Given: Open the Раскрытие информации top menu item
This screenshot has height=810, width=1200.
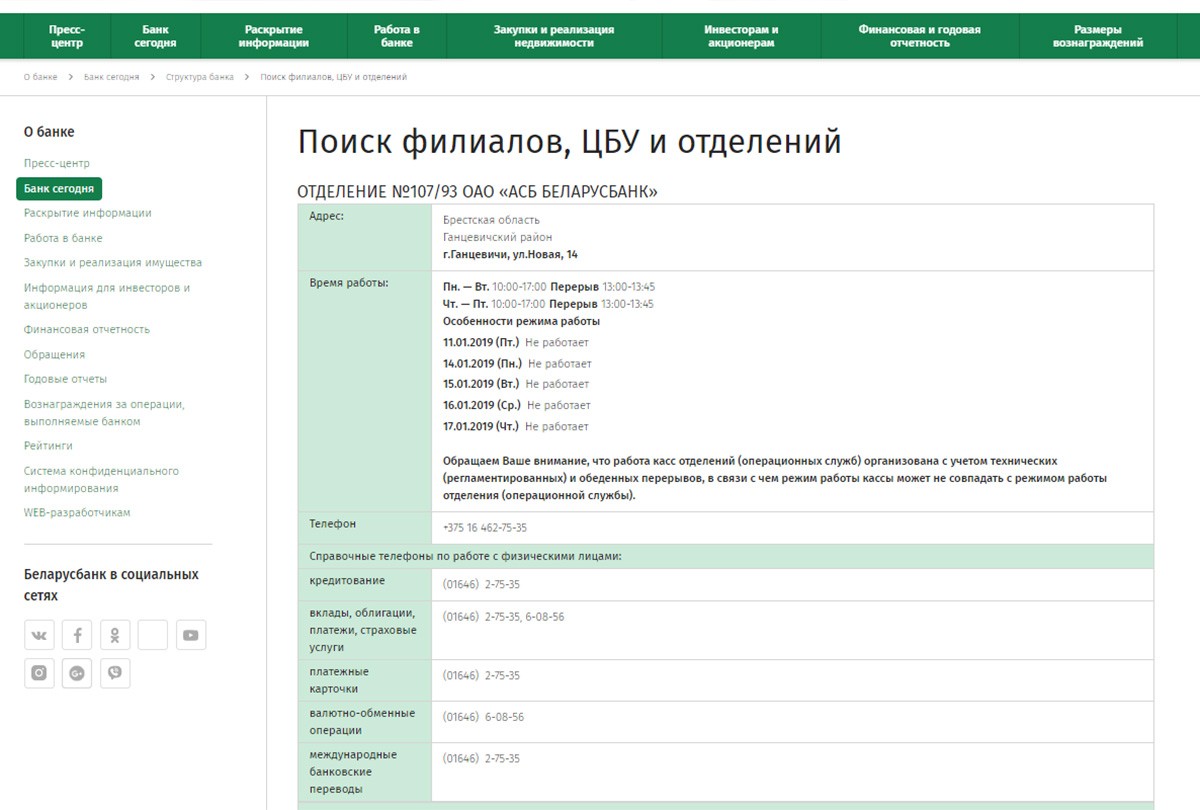Looking at the screenshot, I should point(273,36).
